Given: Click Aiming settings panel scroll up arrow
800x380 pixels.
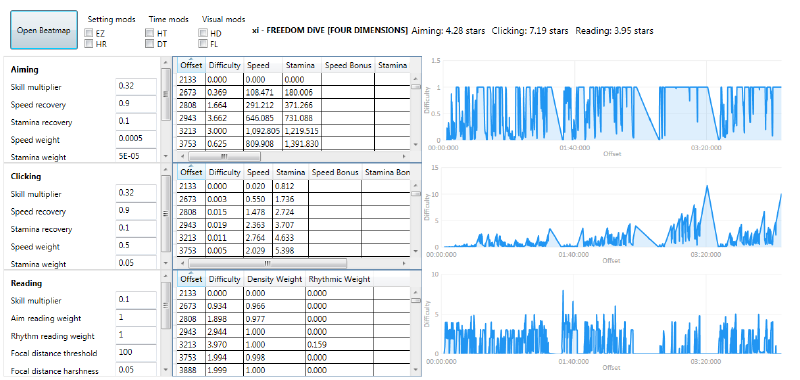Looking at the screenshot, I should [x=165, y=62].
